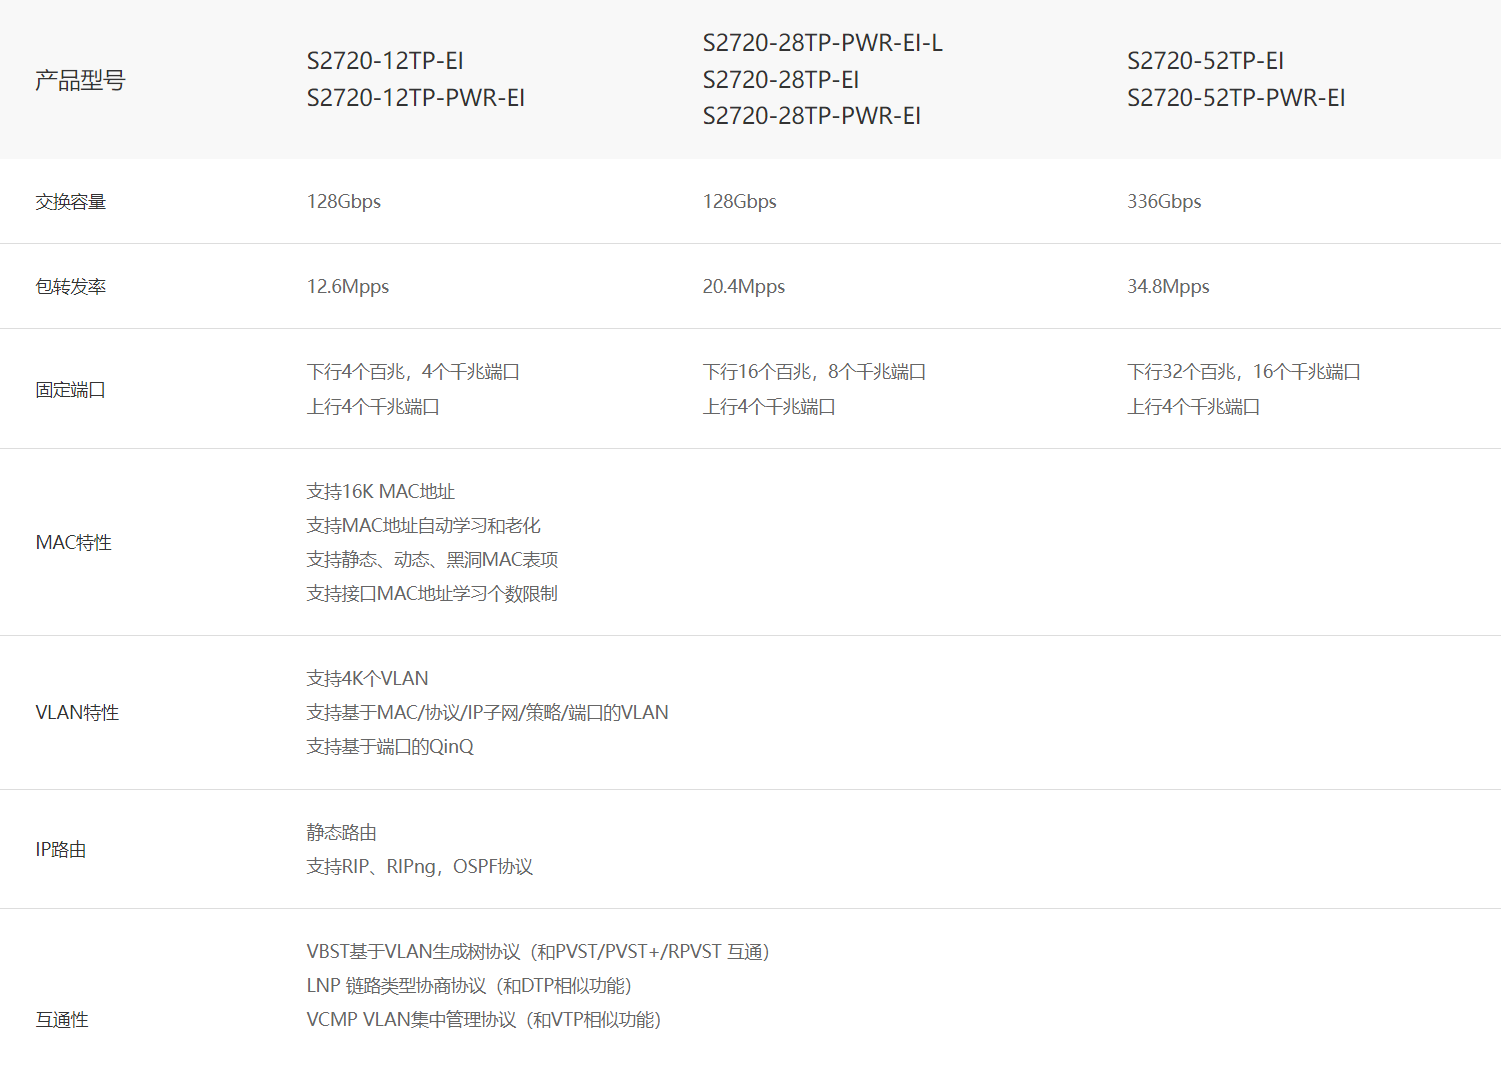Click the 交换容量 row label

coord(70,202)
